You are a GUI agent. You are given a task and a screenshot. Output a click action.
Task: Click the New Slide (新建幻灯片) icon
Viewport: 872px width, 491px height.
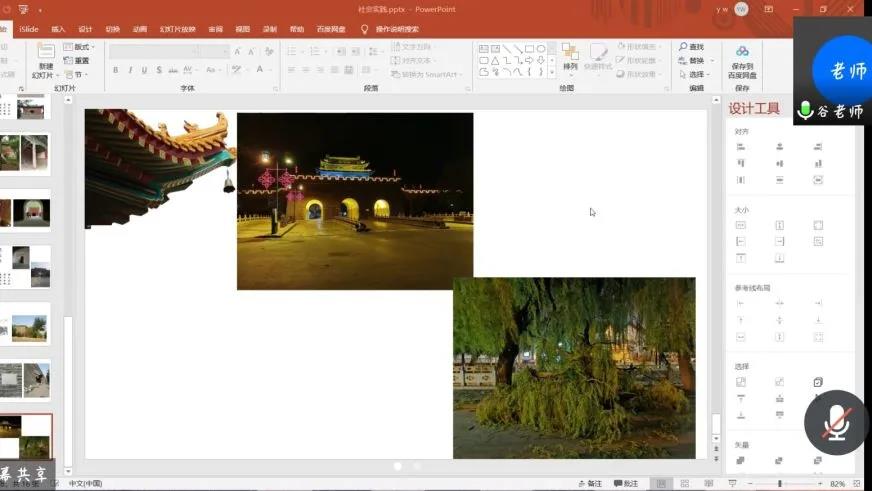point(46,52)
